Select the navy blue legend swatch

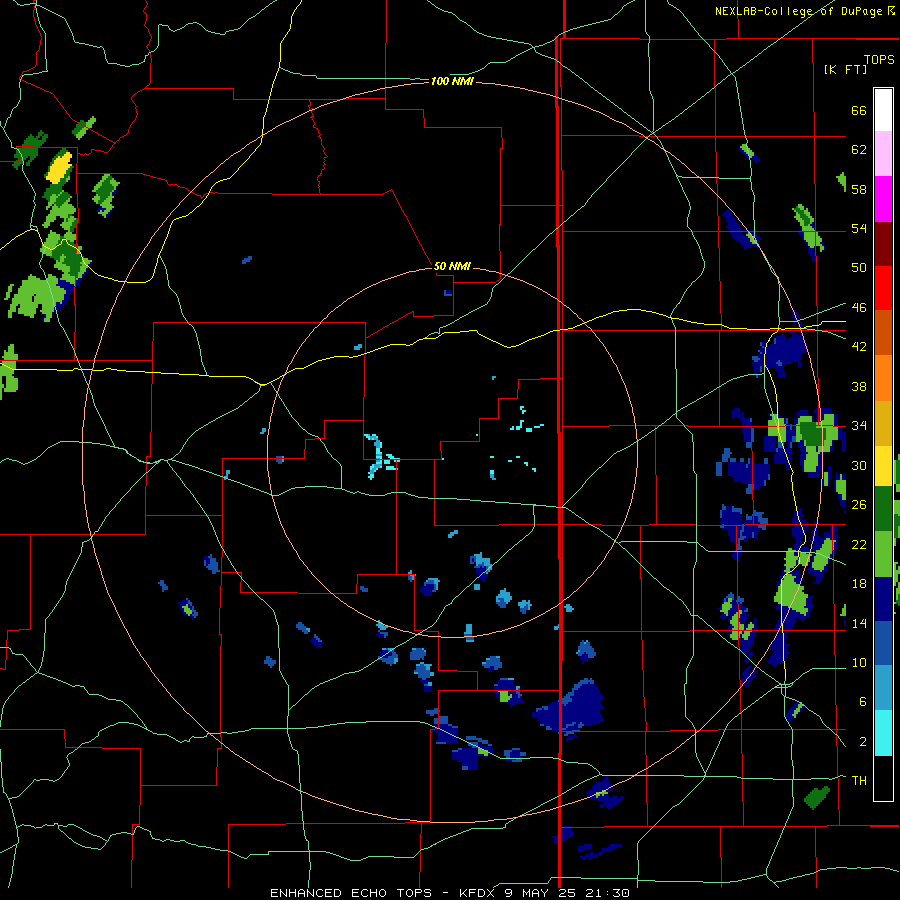point(883,599)
